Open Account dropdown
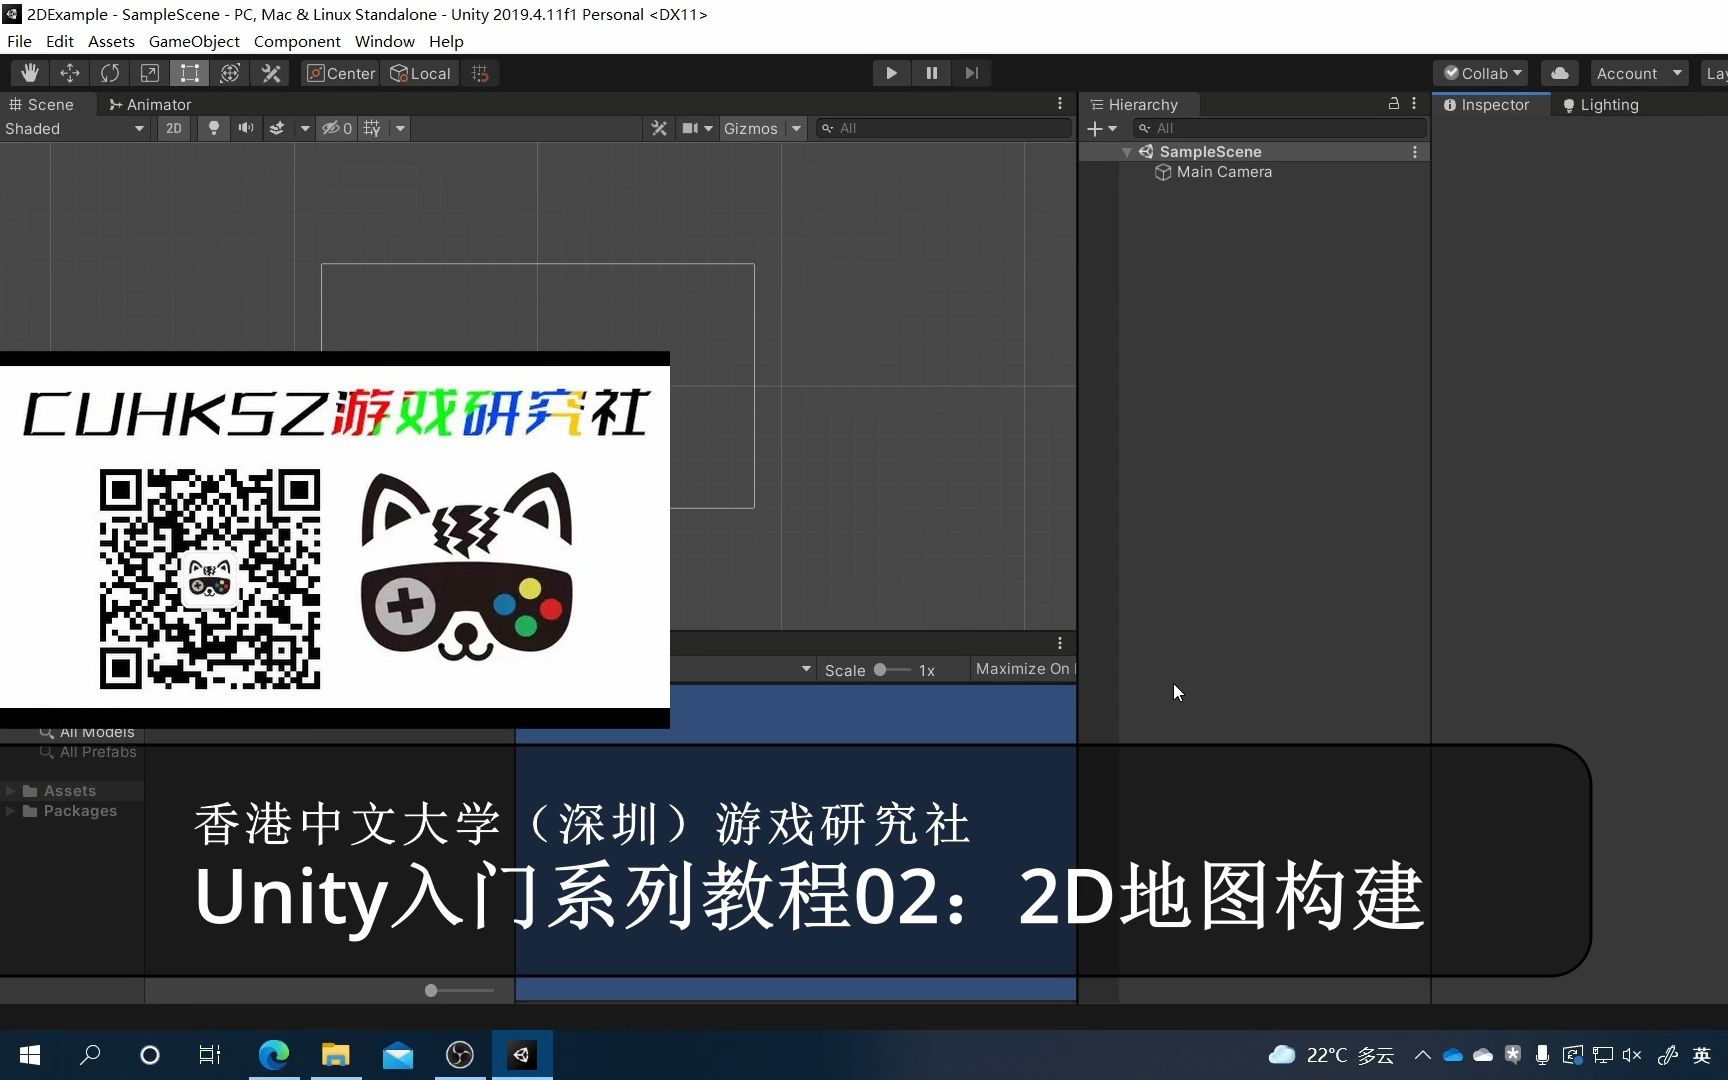The image size is (1728, 1080). point(1639,73)
